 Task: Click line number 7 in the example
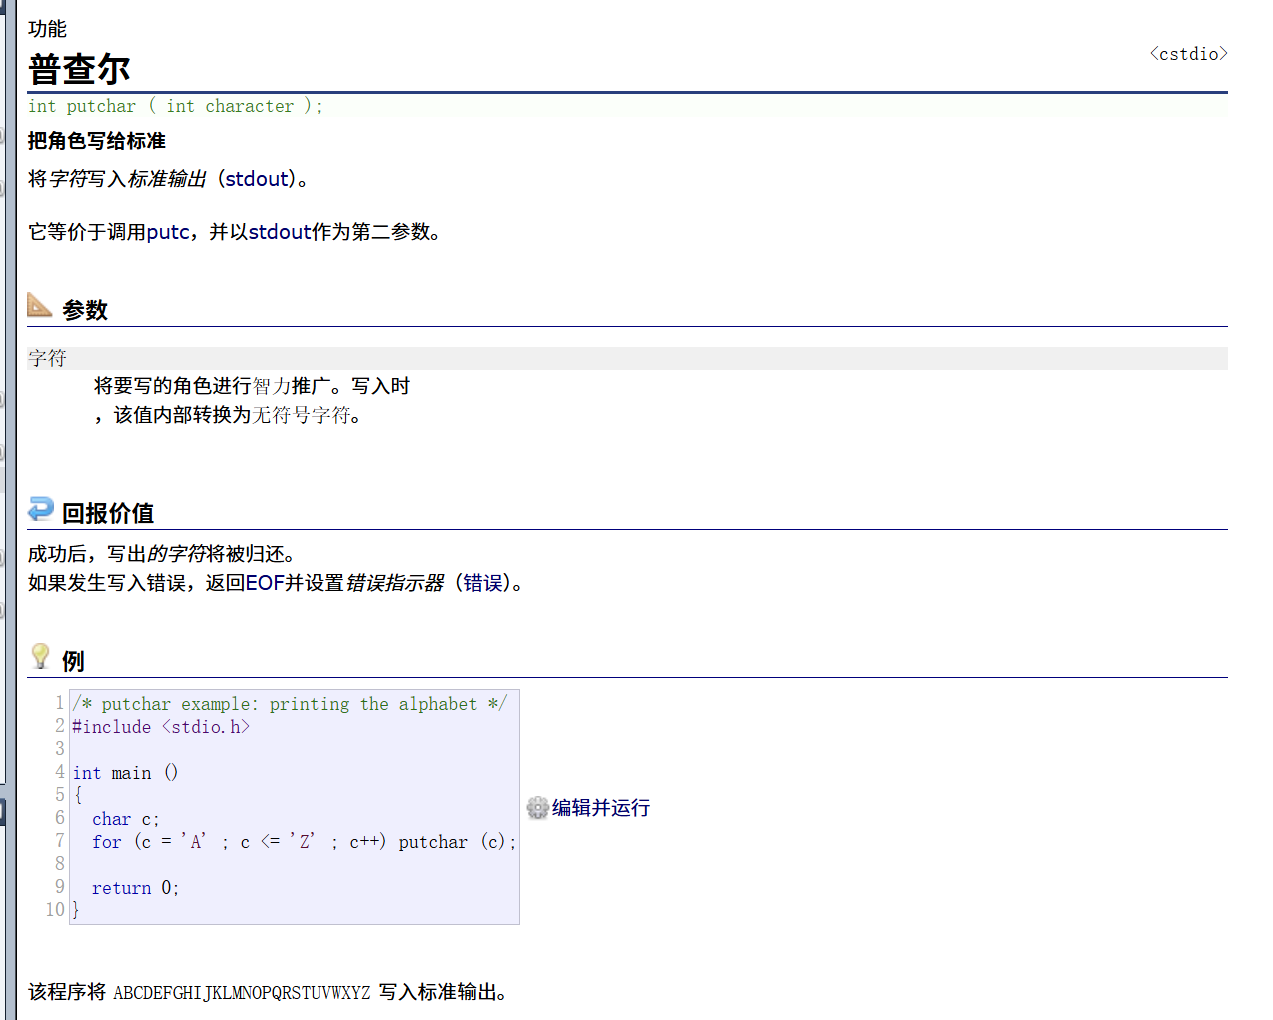pyautogui.click(x=58, y=841)
